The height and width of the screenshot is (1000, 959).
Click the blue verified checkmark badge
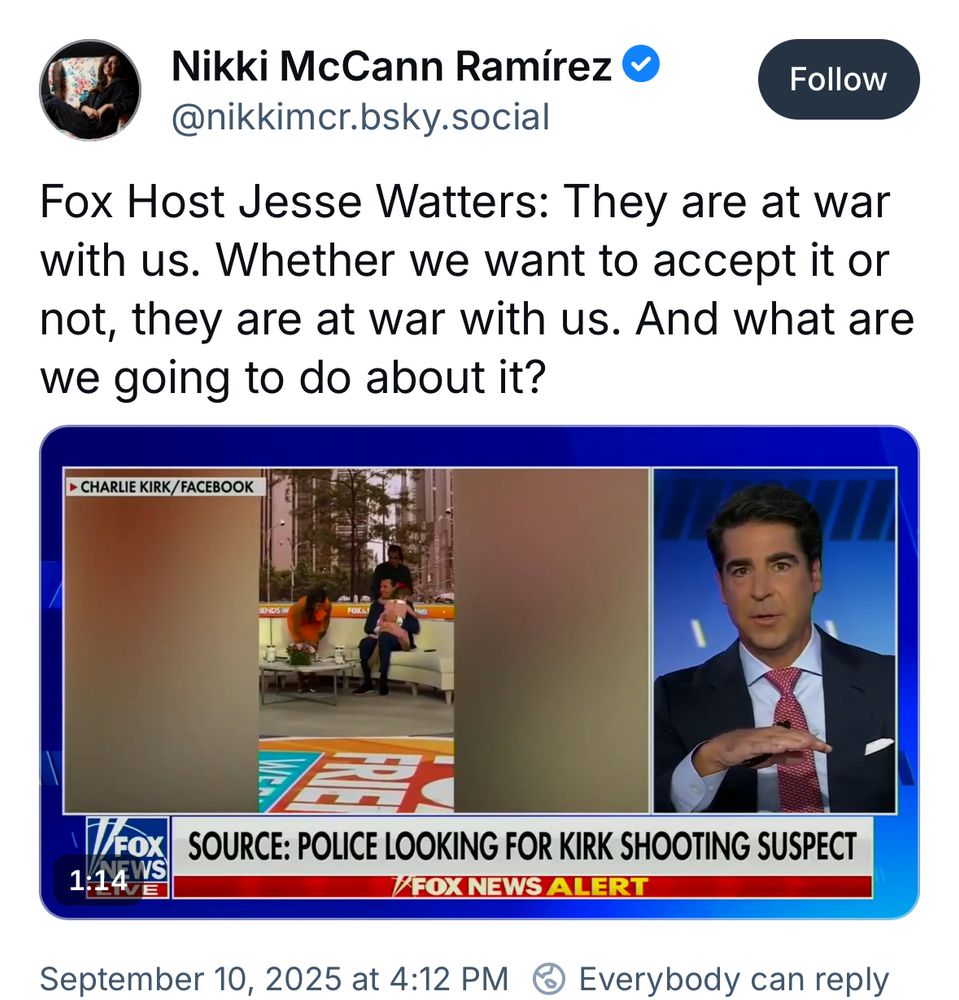point(641,64)
